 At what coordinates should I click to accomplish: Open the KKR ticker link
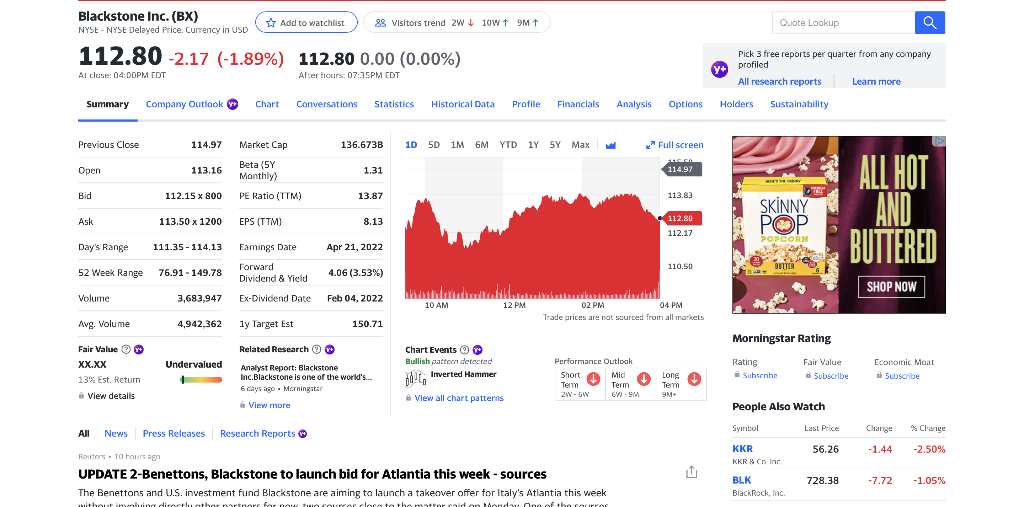point(743,449)
